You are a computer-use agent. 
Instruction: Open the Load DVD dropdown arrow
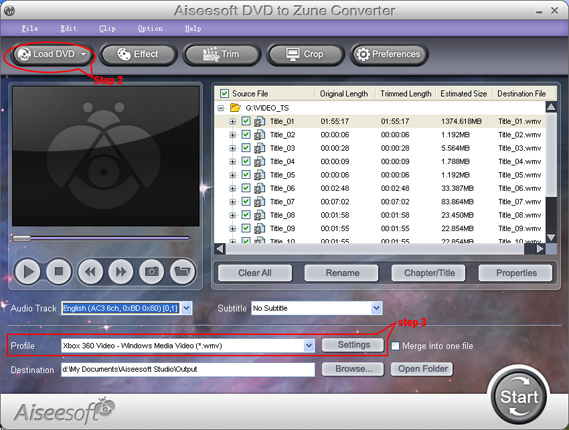point(83,54)
